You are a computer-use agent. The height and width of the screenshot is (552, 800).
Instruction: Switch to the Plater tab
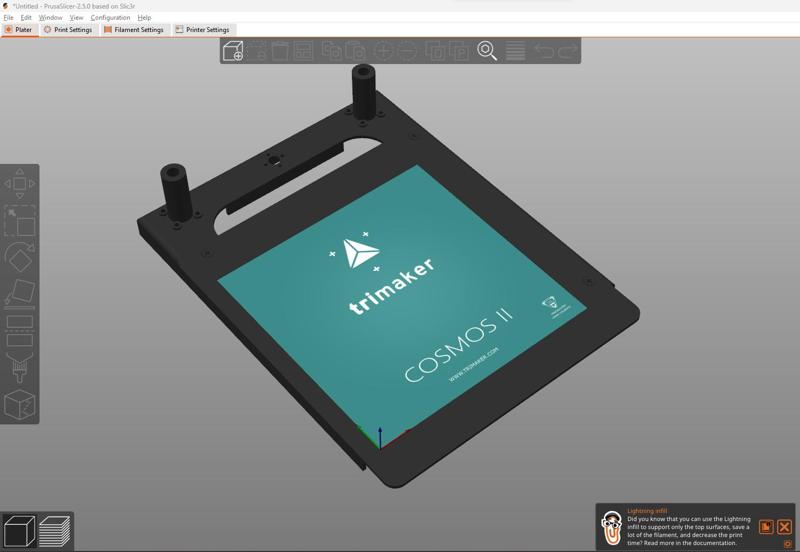[x=19, y=30]
